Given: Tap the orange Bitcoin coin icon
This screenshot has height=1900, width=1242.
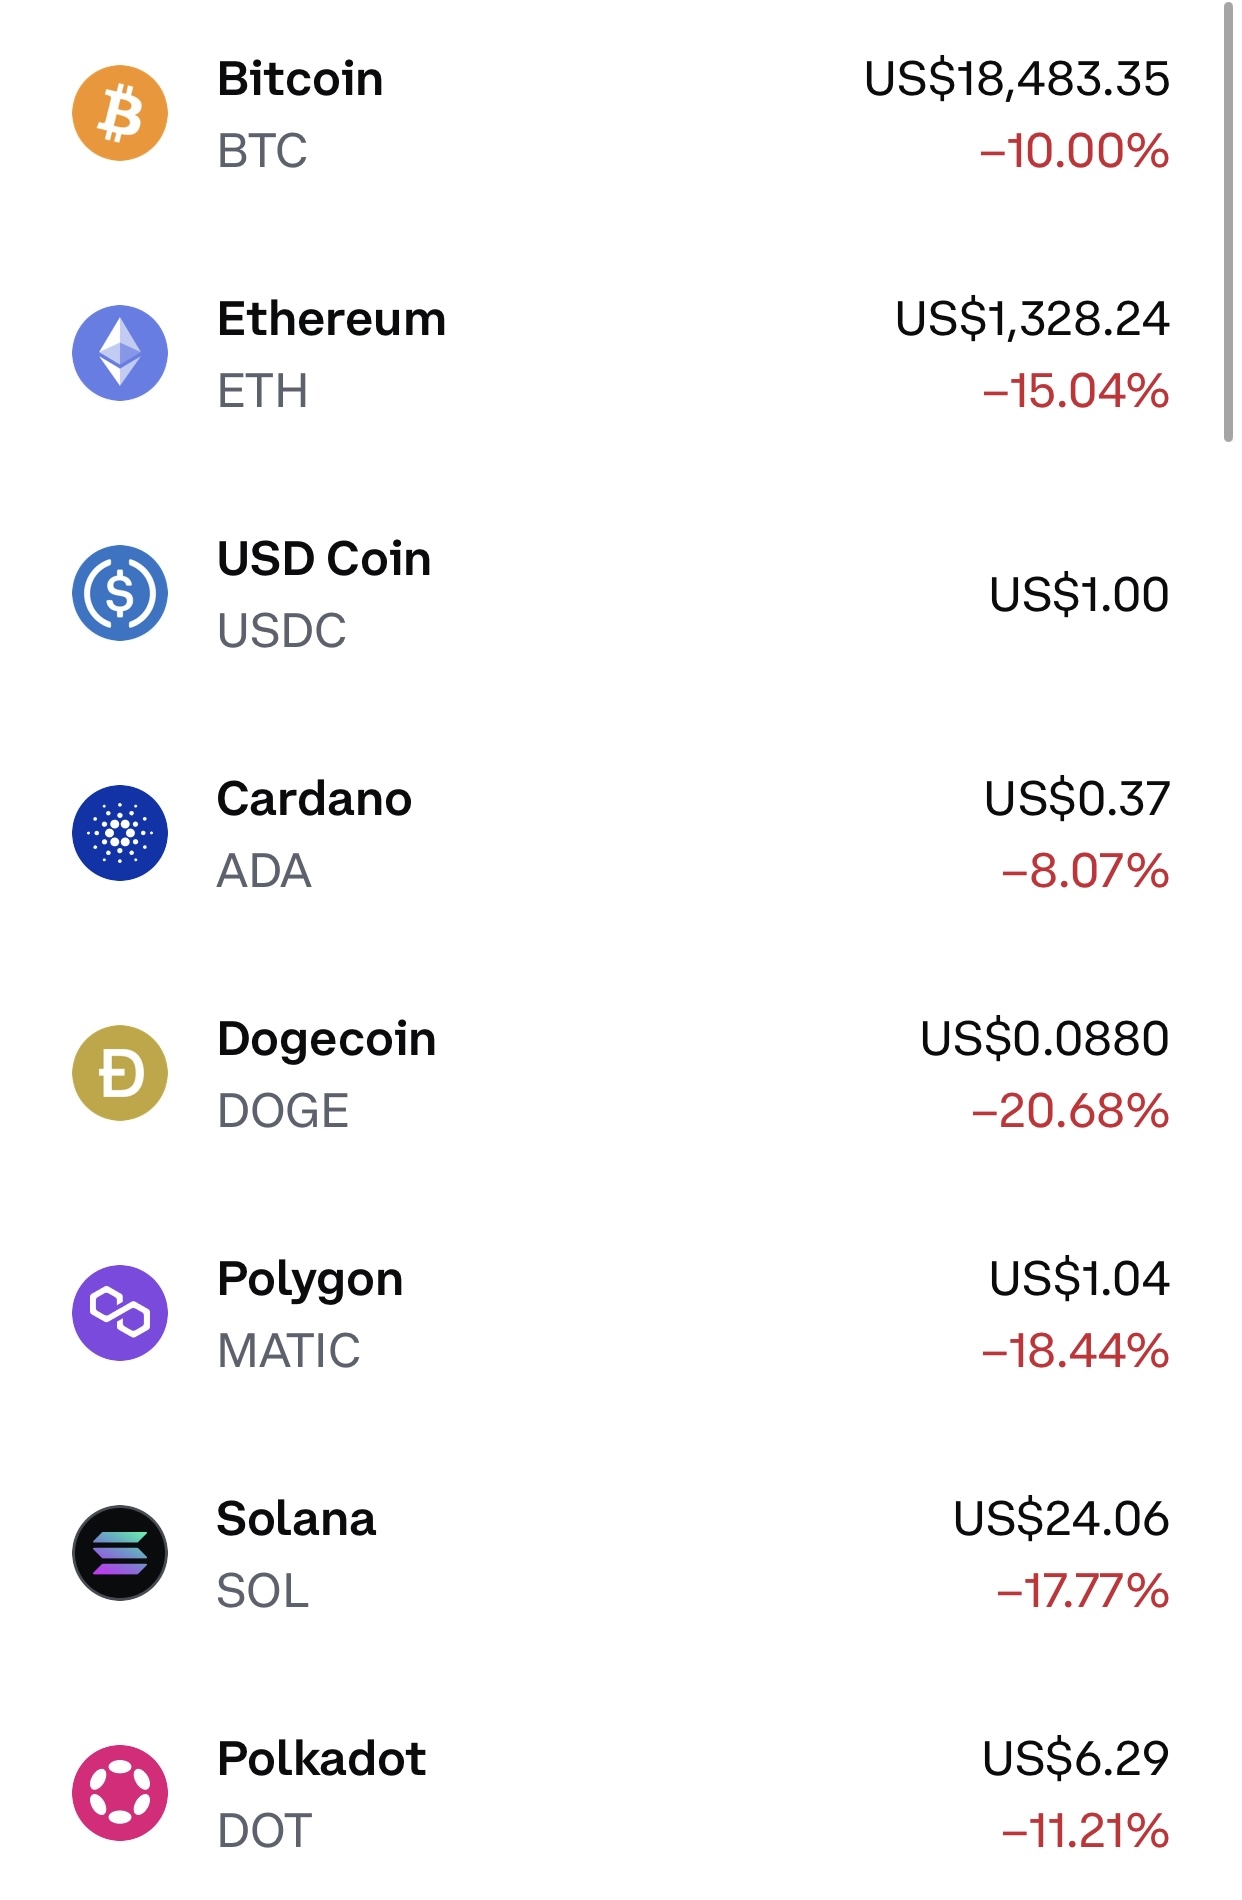Looking at the screenshot, I should pos(120,113).
